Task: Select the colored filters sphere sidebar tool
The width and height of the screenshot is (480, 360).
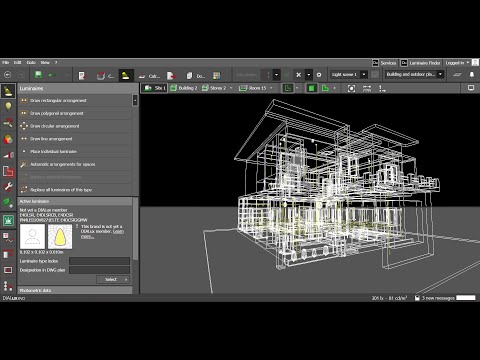Action: pyautogui.click(x=8, y=139)
